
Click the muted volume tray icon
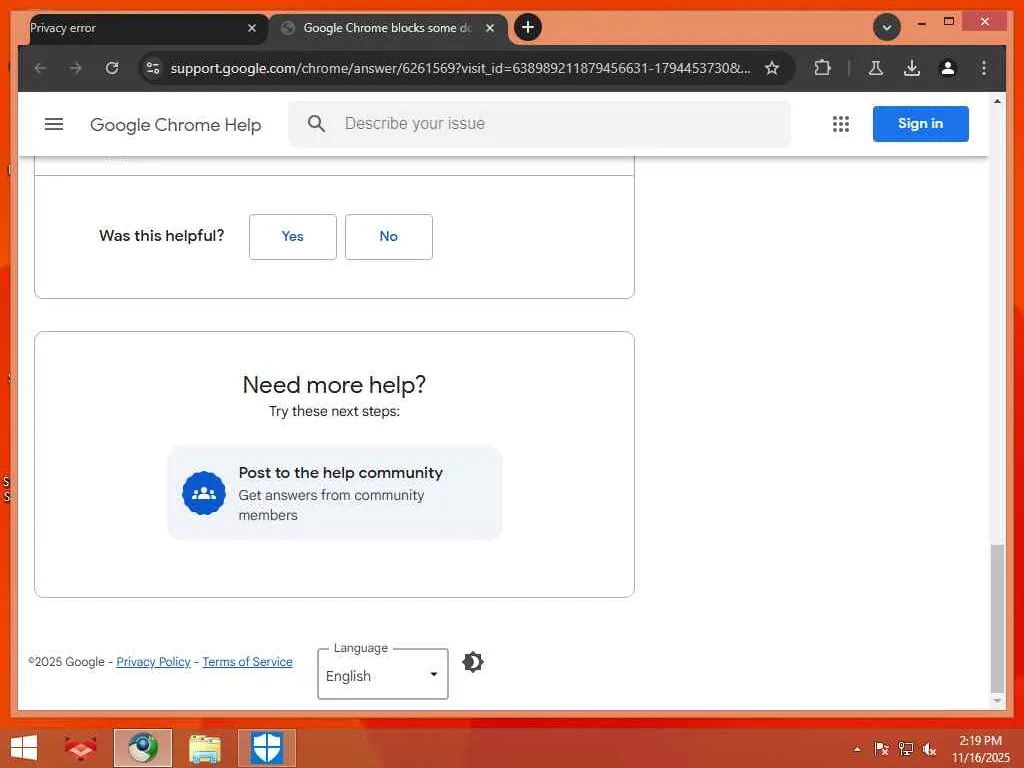pos(929,749)
